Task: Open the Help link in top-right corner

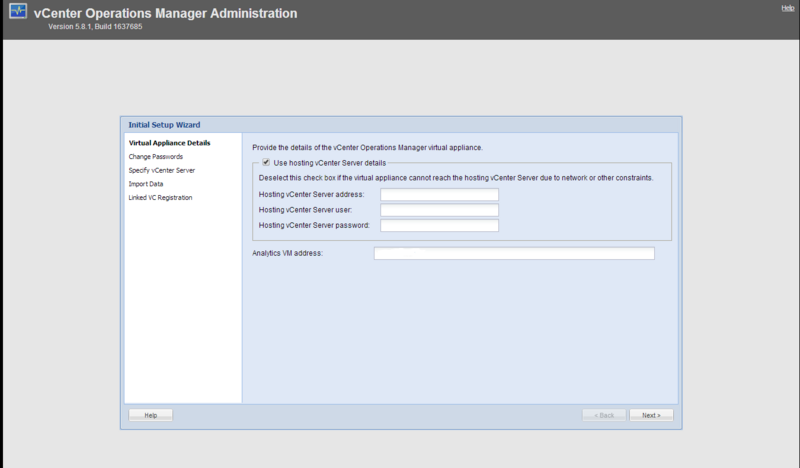Action: [787, 8]
